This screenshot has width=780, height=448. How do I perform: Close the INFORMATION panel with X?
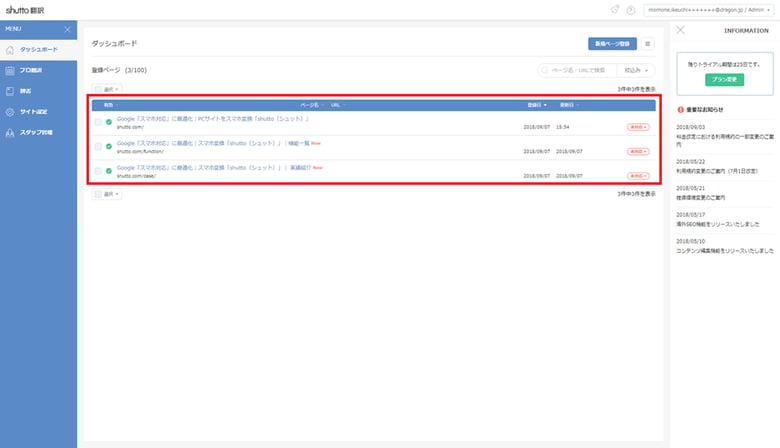click(x=681, y=30)
